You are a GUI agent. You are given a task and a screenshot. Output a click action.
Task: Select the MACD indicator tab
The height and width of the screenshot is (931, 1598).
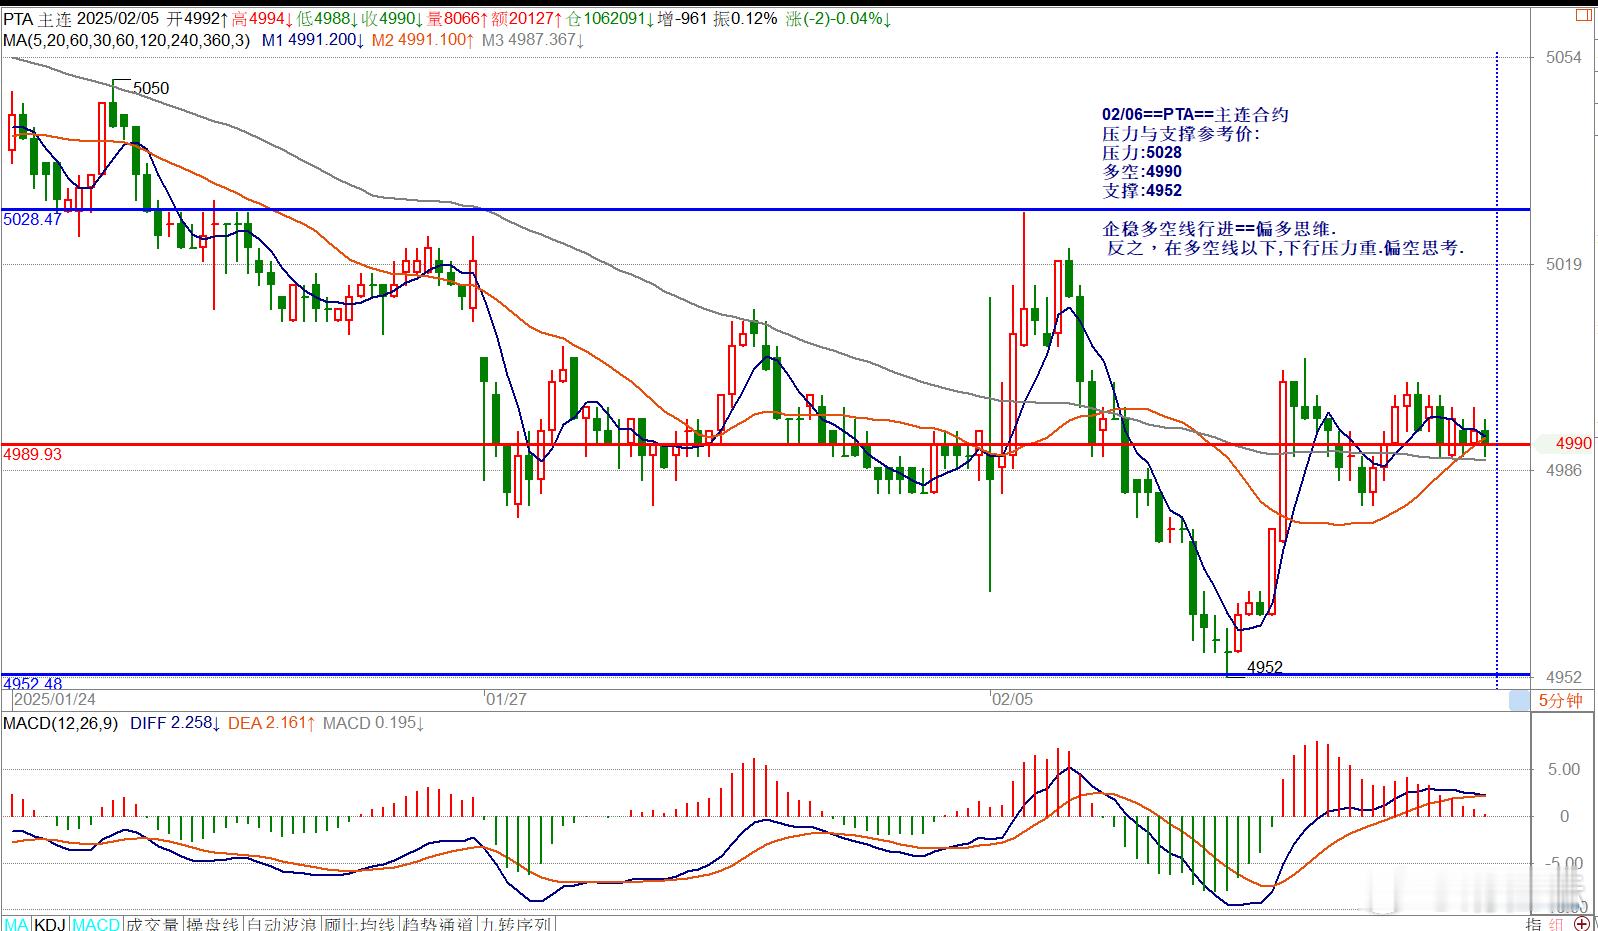click(96, 924)
